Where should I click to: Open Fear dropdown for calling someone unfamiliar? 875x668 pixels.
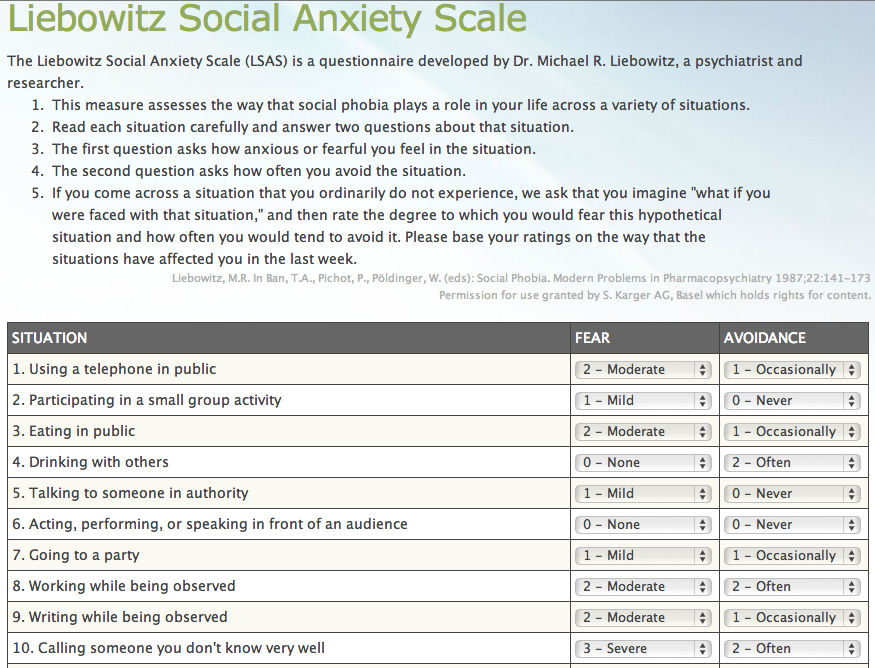[x=642, y=648]
